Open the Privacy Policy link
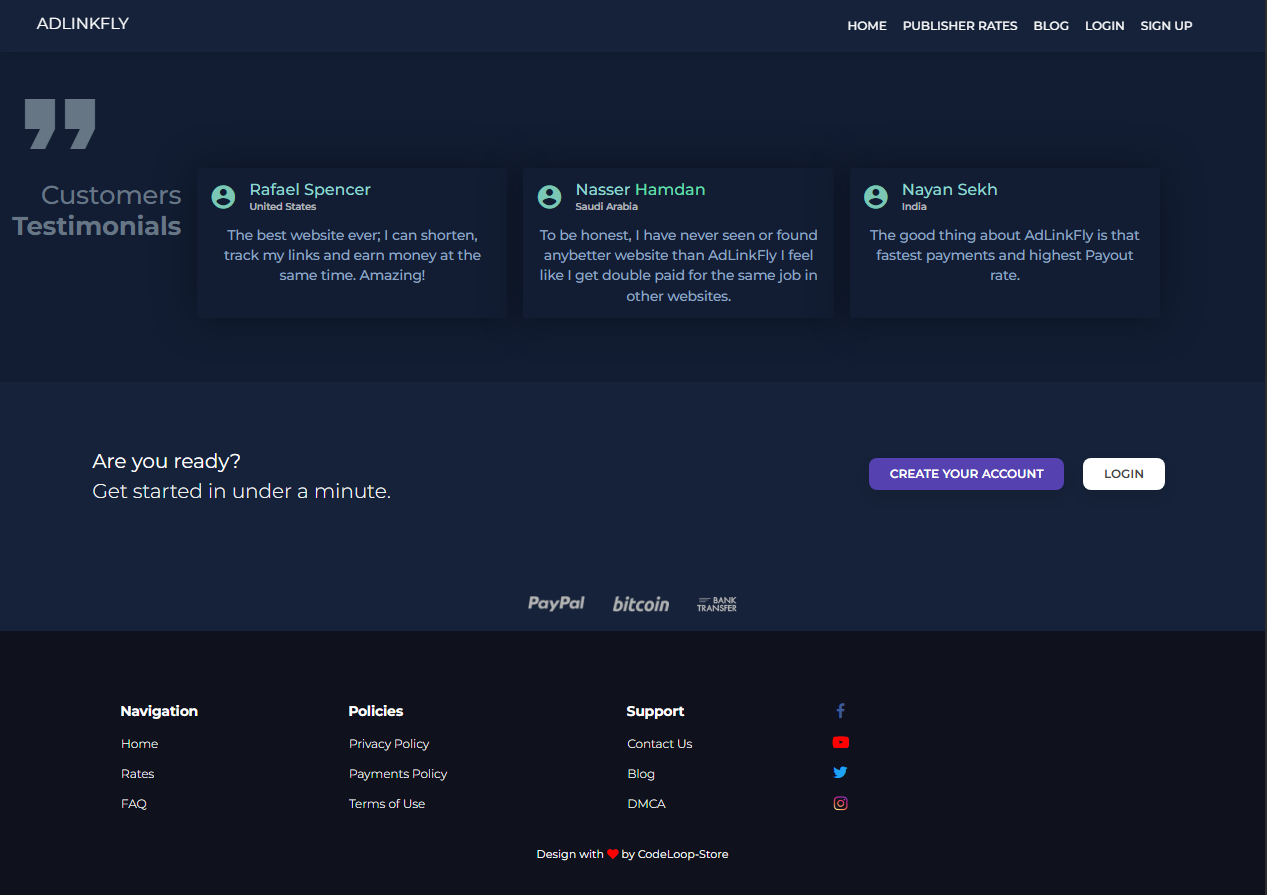 [389, 744]
